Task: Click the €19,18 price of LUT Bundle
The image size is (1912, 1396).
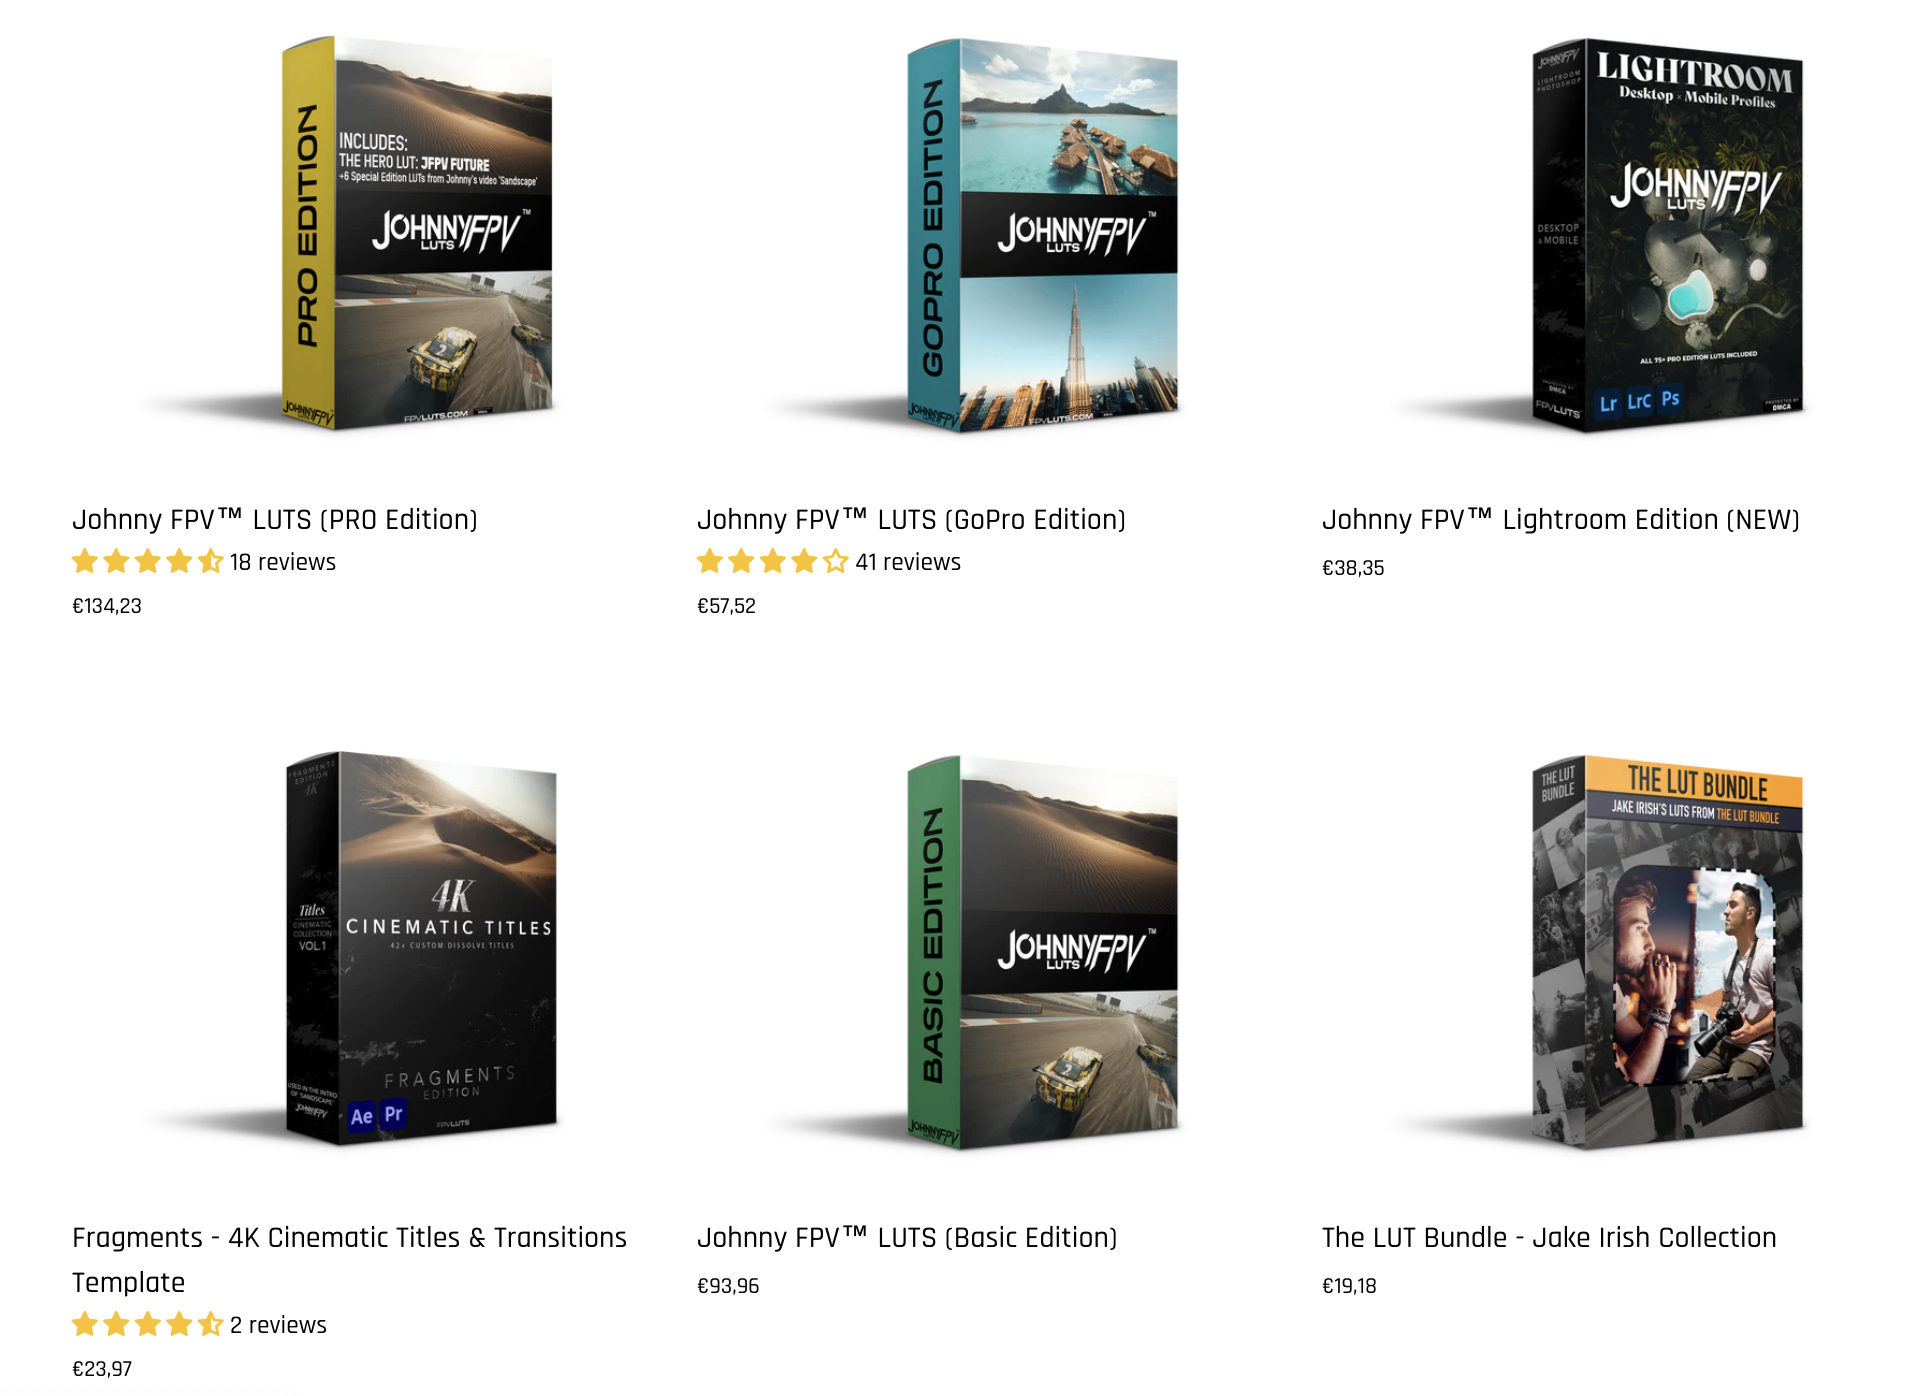Action: (1349, 1286)
